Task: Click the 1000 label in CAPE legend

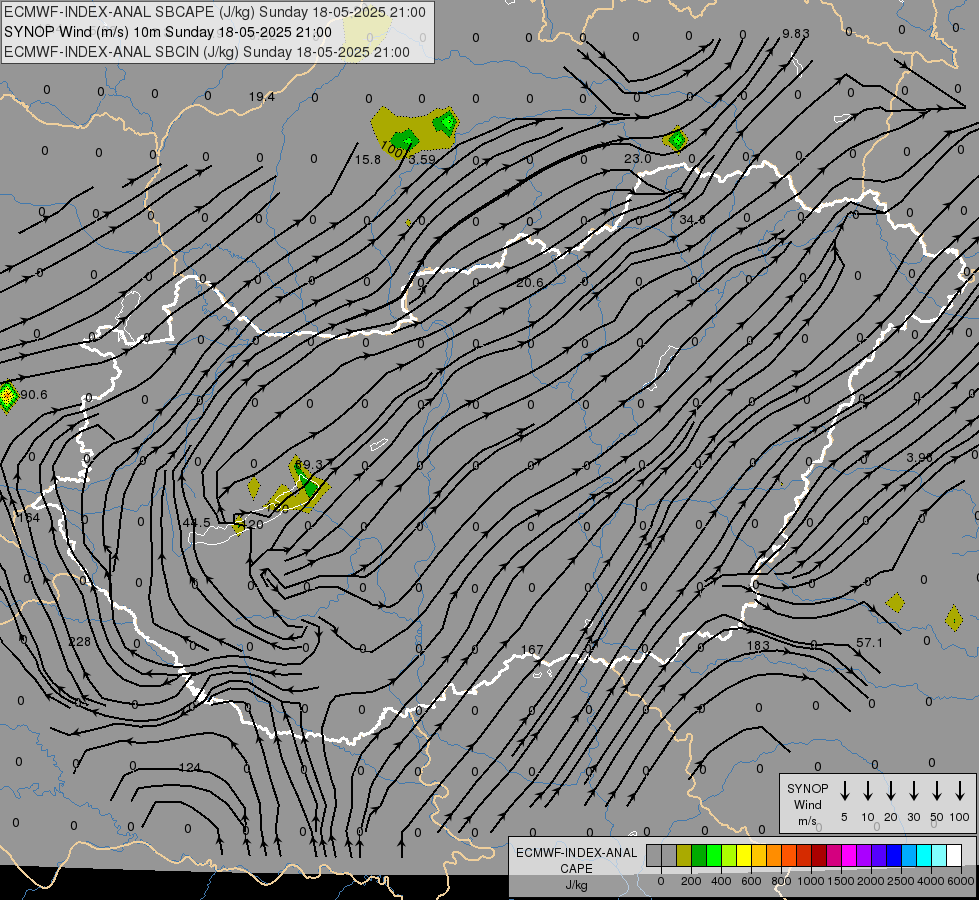Action: (x=810, y=881)
